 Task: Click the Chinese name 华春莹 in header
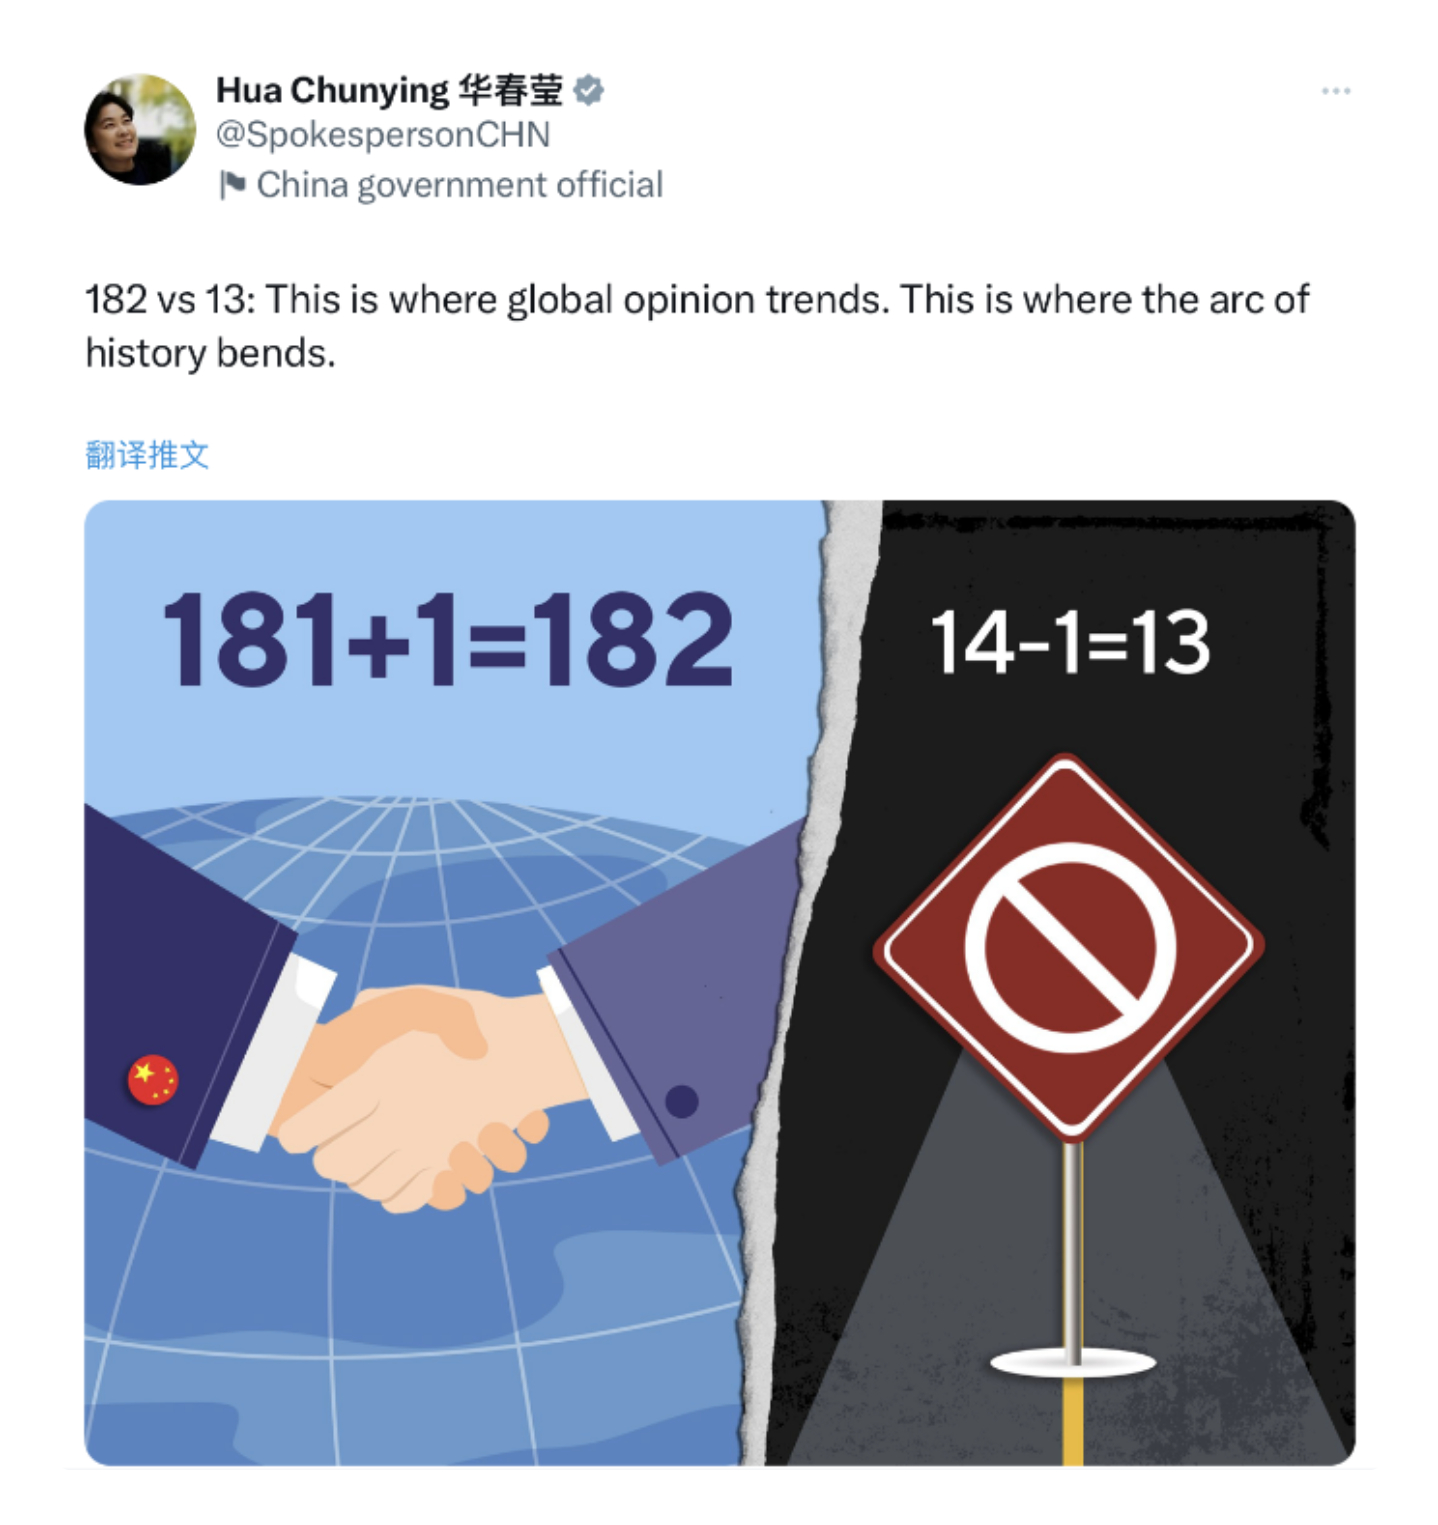(510, 90)
